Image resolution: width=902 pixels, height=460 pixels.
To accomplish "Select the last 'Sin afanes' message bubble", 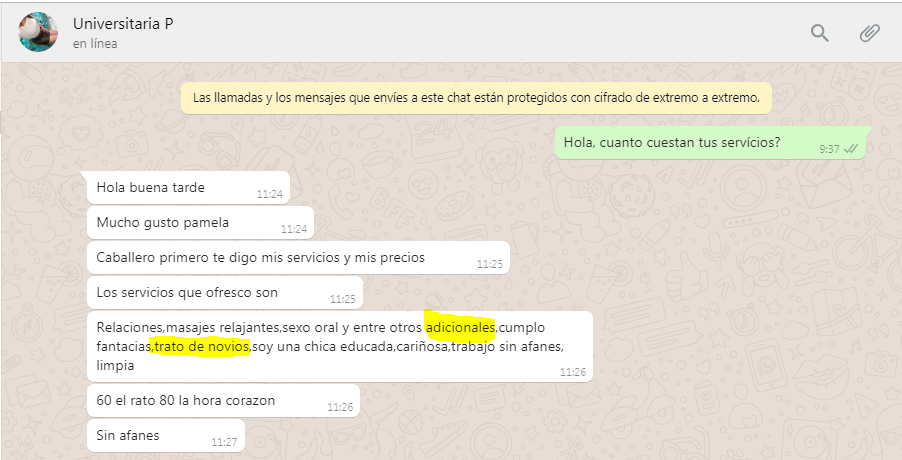I will [x=166, y=436].
